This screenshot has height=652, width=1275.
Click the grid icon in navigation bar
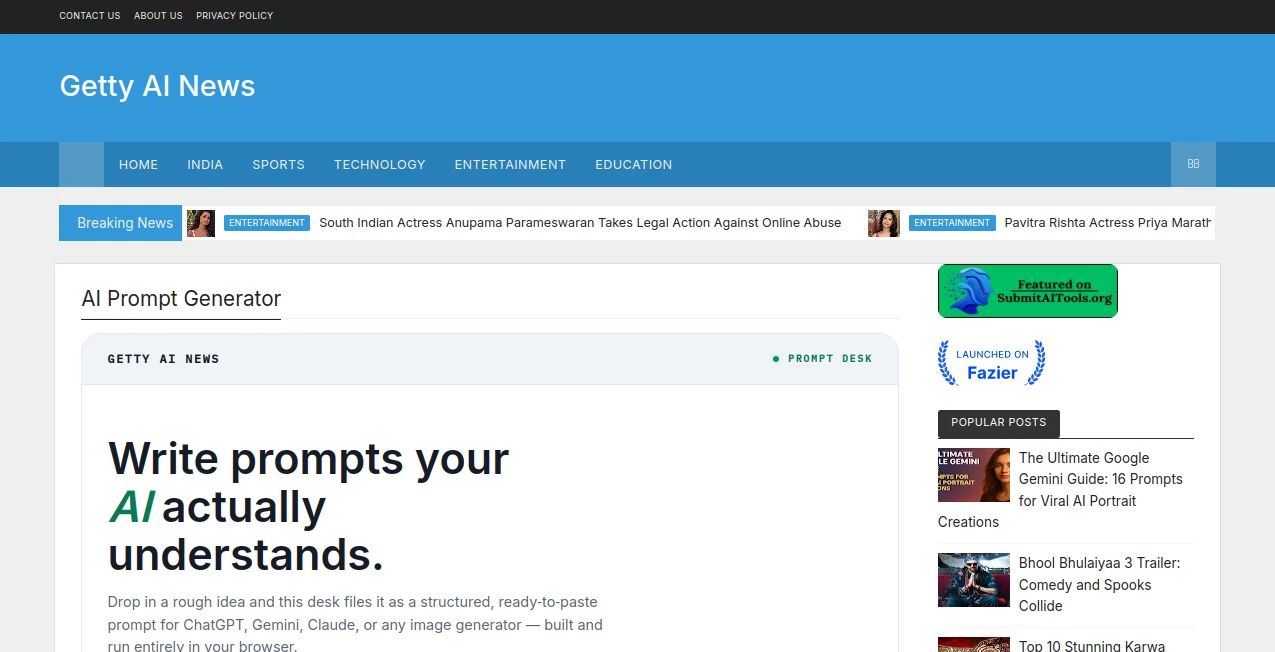[x=1193, y=164]
